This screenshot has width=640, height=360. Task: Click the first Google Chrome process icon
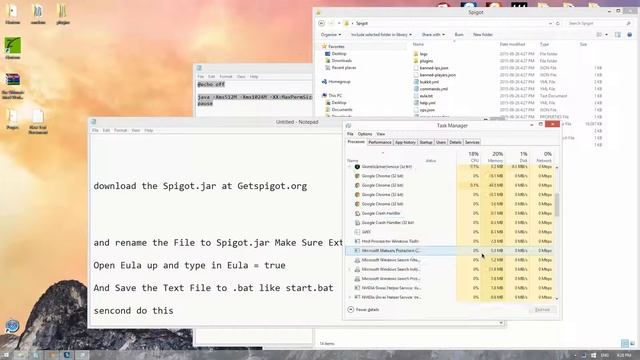tap(357, 176)
